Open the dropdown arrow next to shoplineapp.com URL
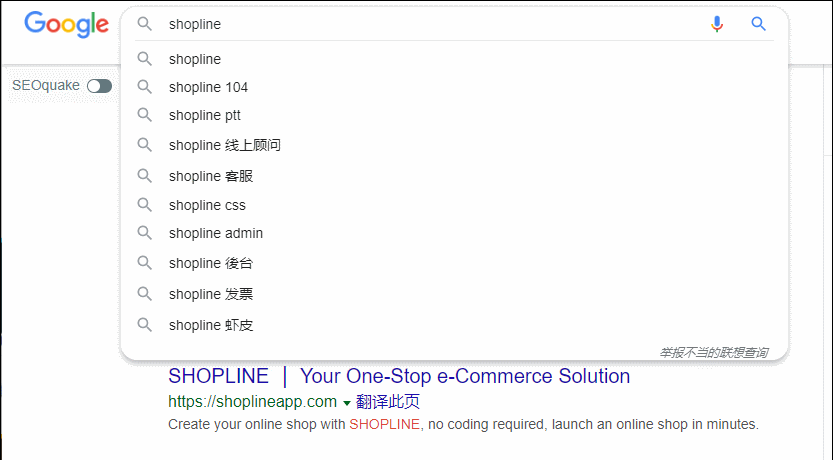This screenshot has width=833, height=460. 347,403
